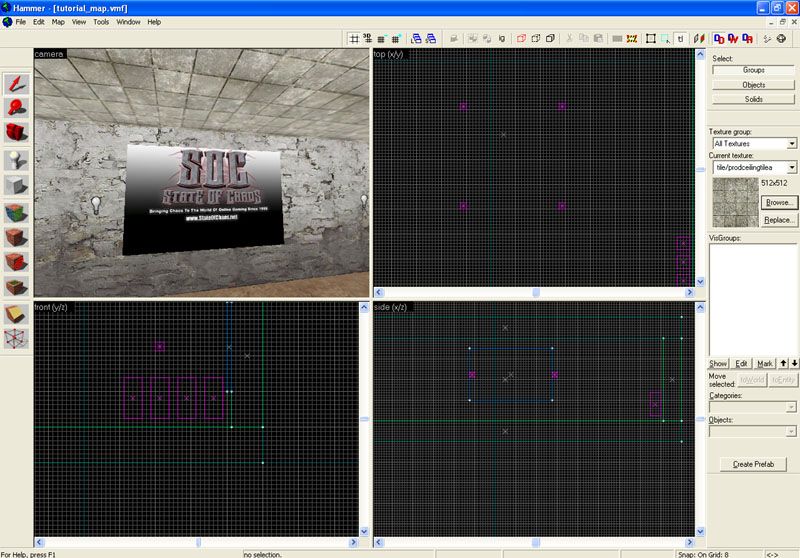The height and width of the screenshot is (558, 800).
Task: Select the Selection arrow tool
Action: [17, 83]
